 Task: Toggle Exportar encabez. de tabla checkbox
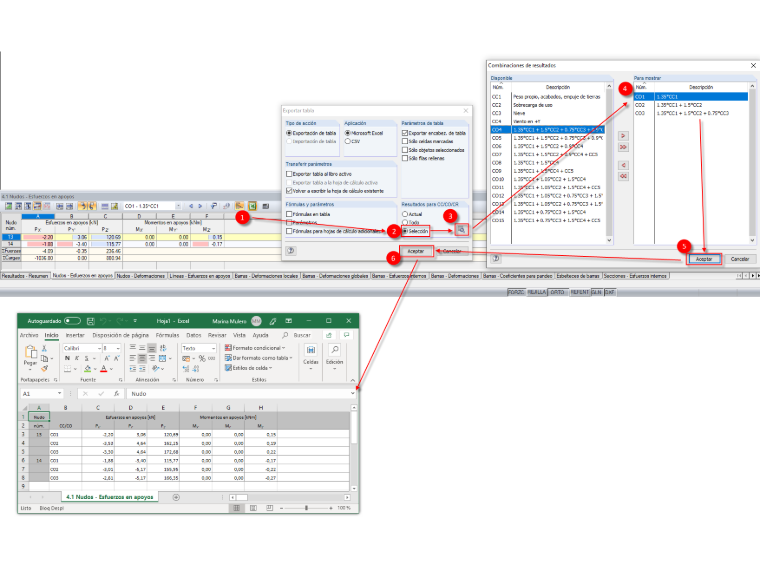pyautogui.click(x=405, y=133)
